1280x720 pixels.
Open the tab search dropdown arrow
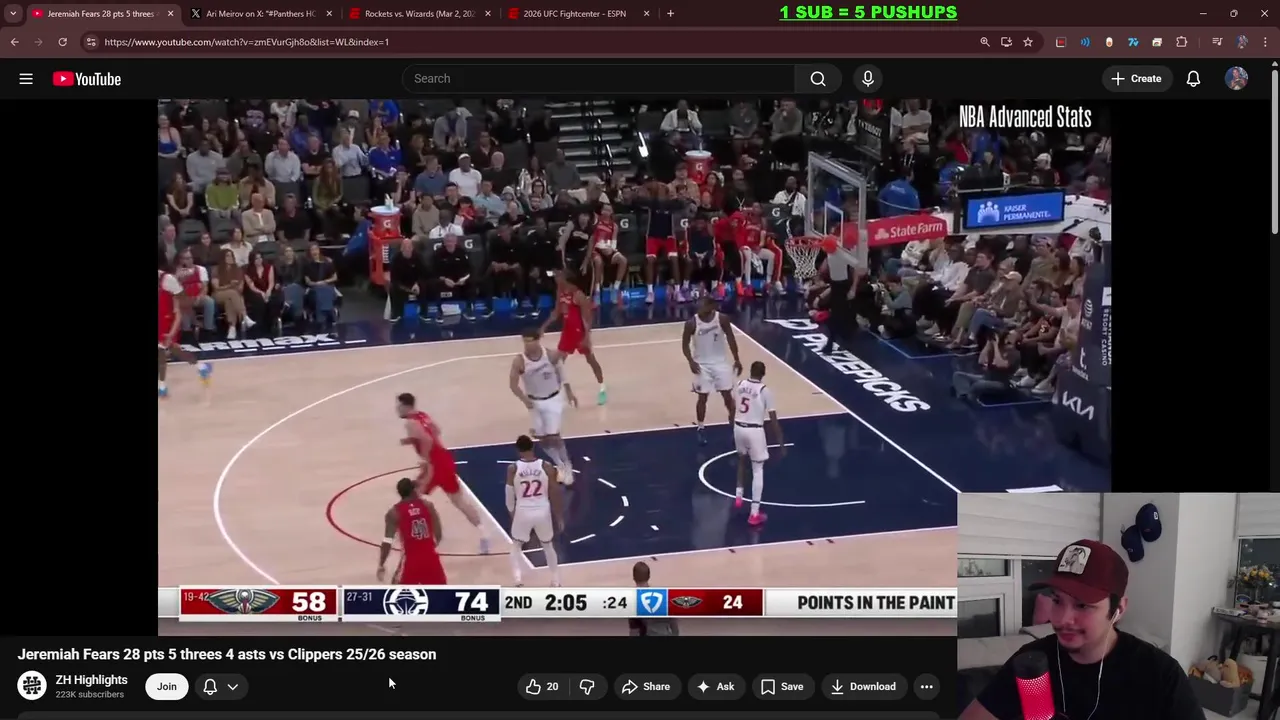click(13, 14)
